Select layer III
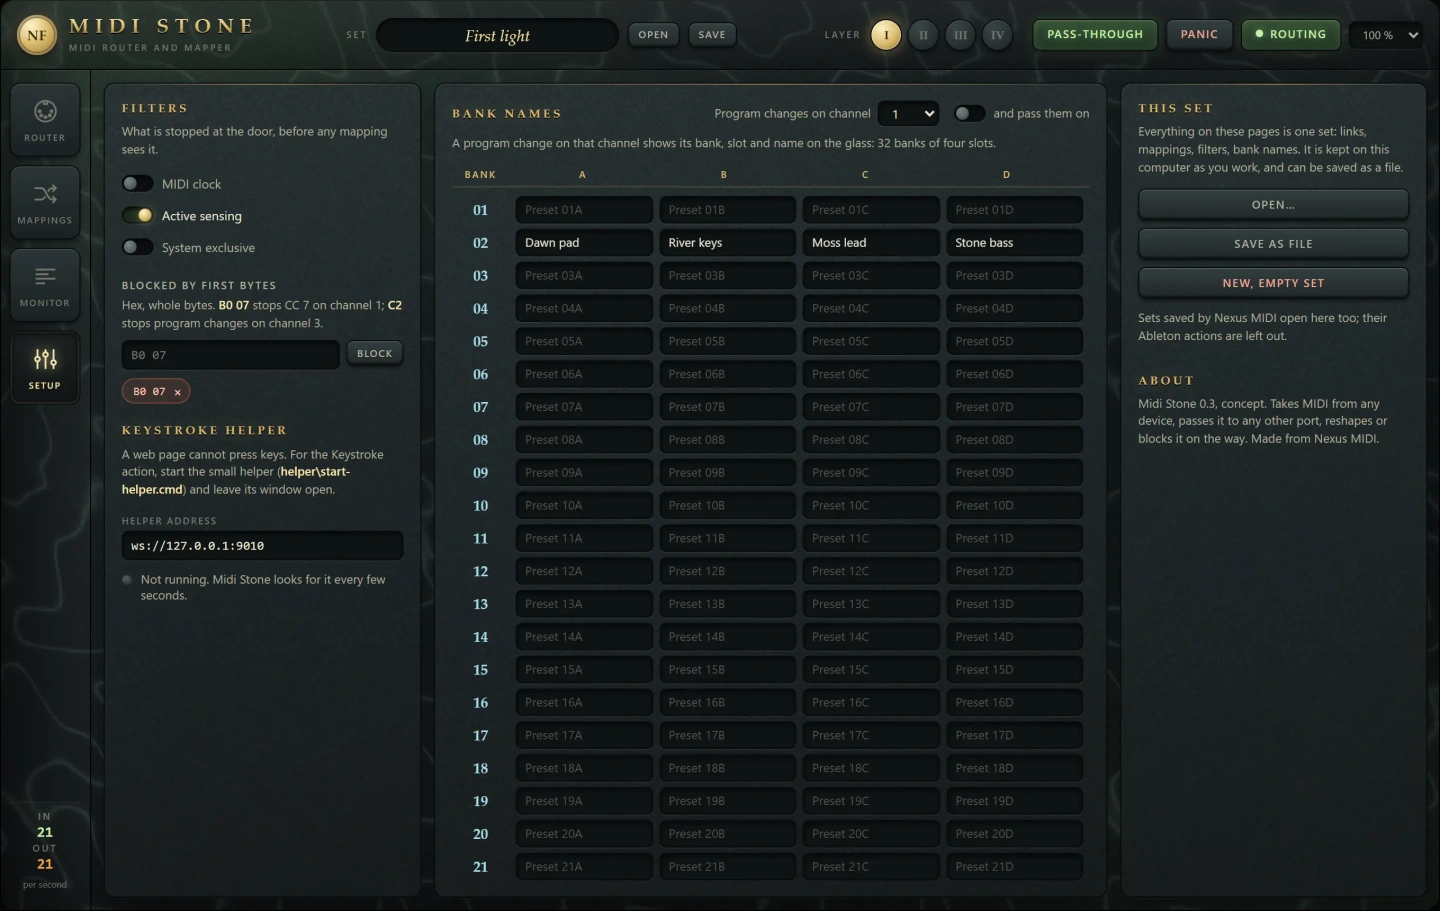Viewport: 1440px width, 911px height. tap(960, 35)
